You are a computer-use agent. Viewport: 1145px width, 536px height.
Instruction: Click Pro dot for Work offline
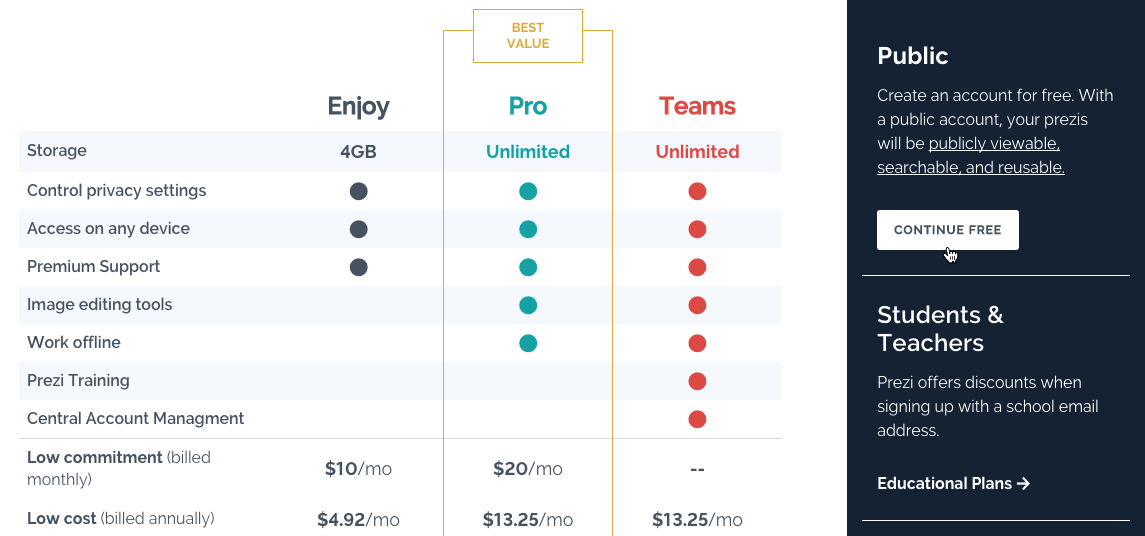[528, 343]
